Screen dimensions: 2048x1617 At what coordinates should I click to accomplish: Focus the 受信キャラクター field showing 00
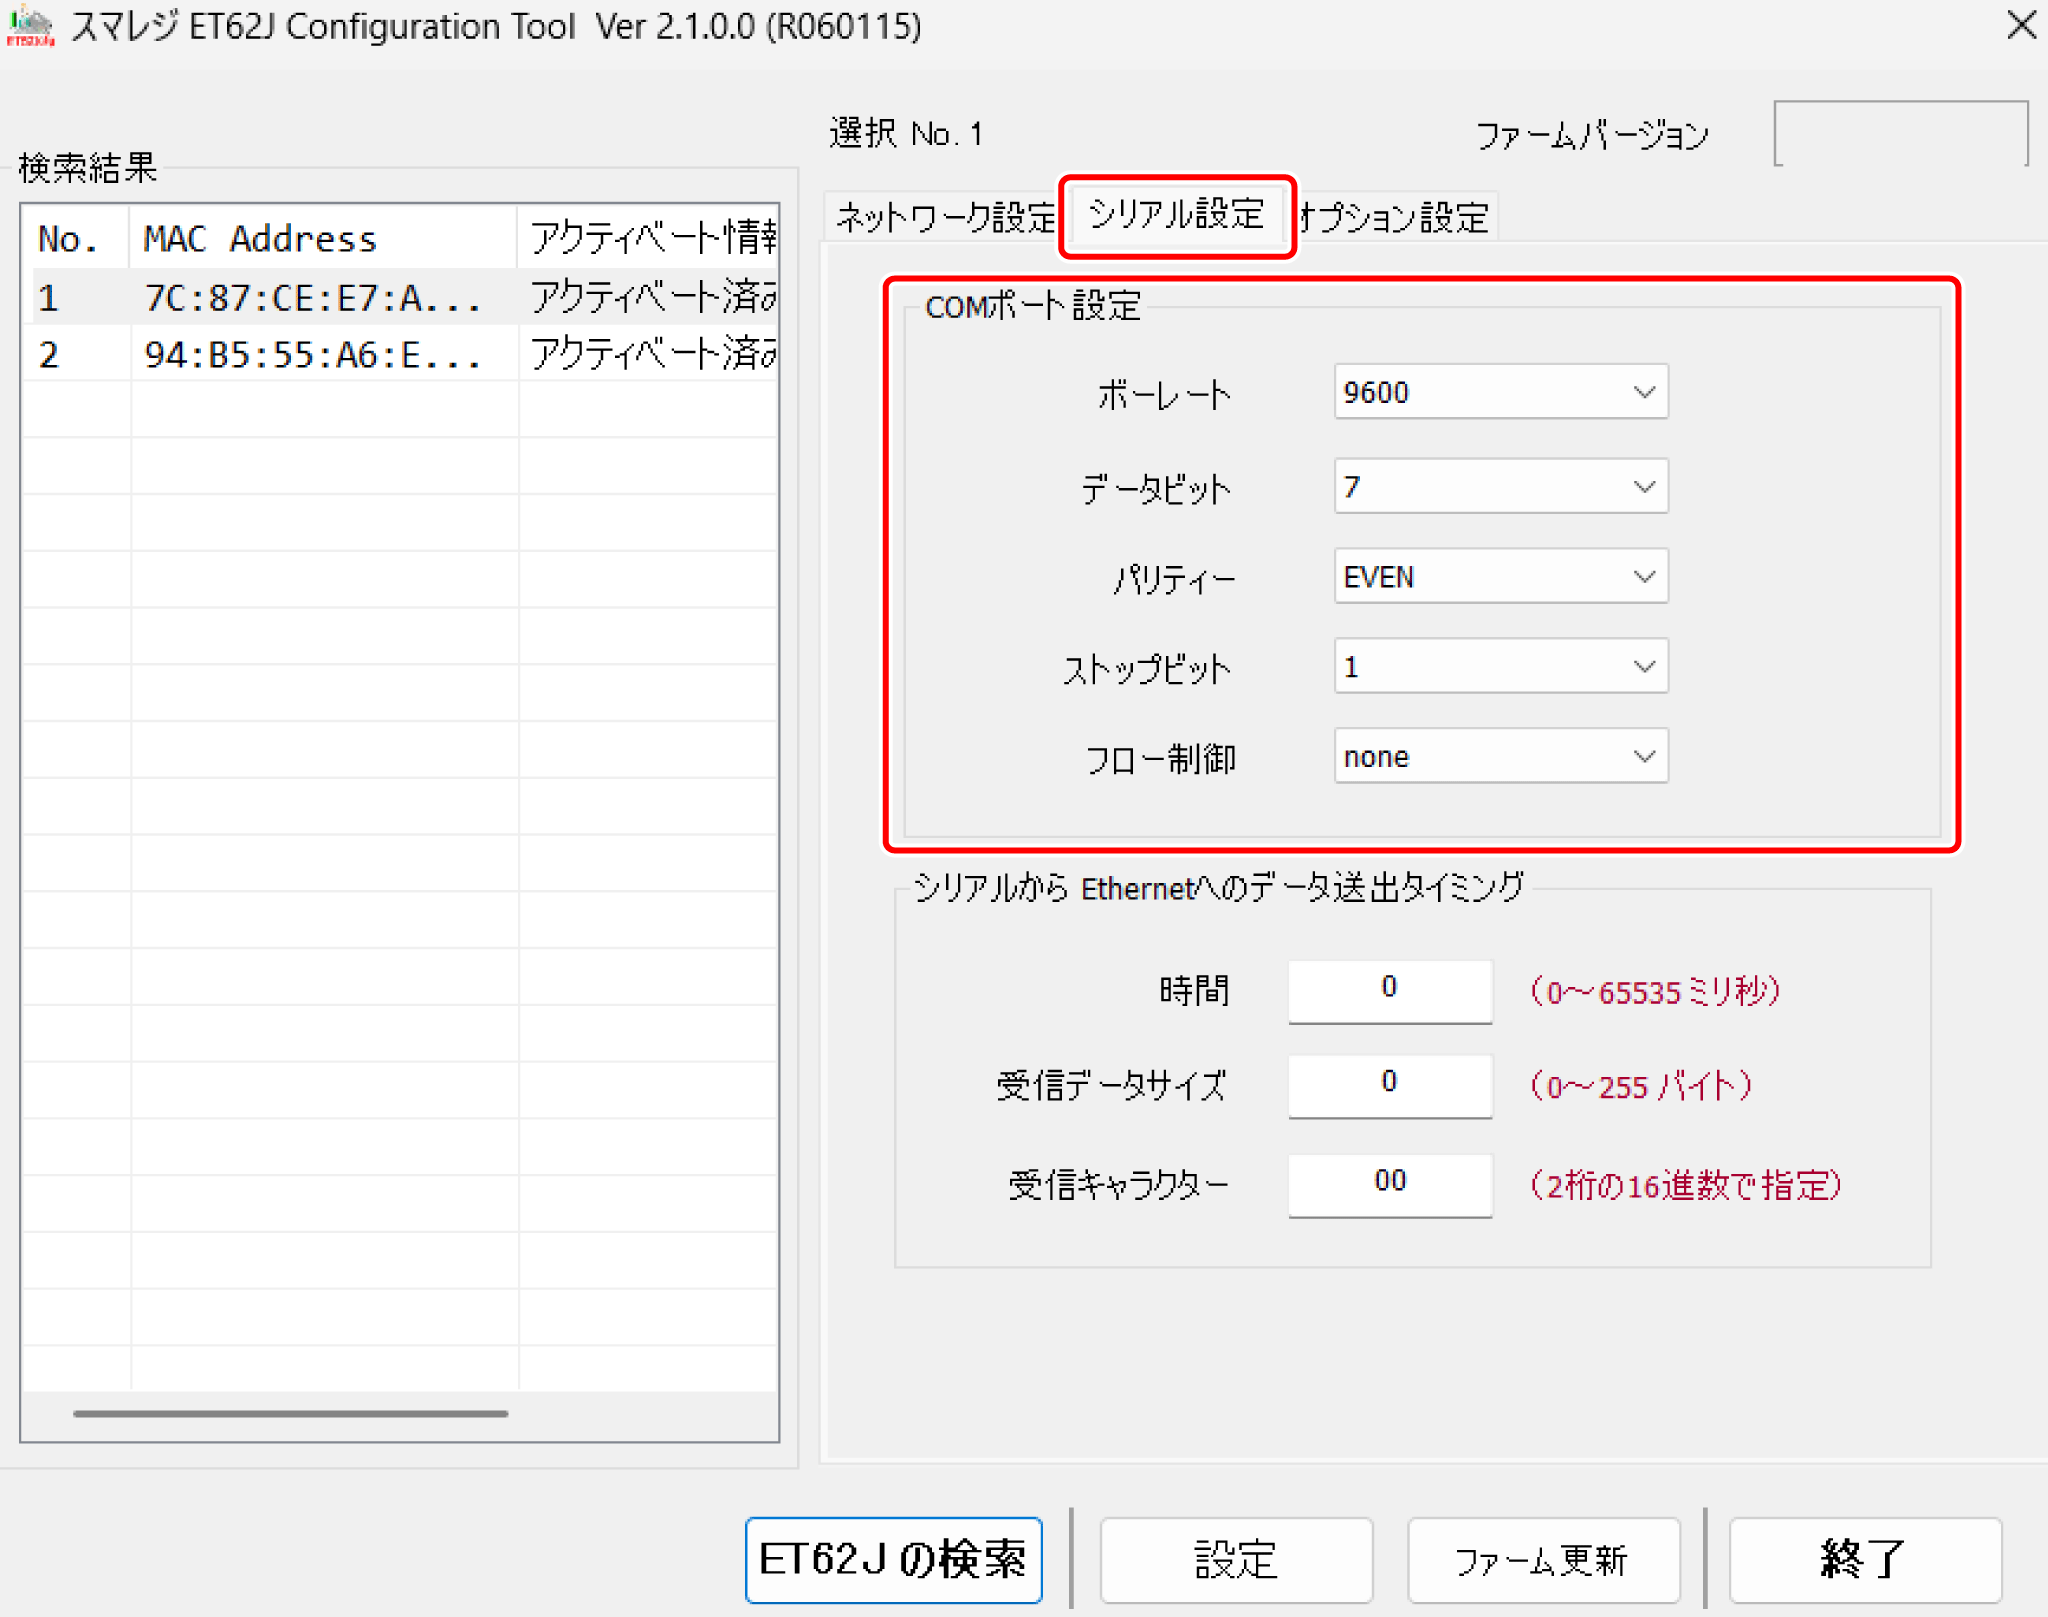click(x=1389, y=1184)
